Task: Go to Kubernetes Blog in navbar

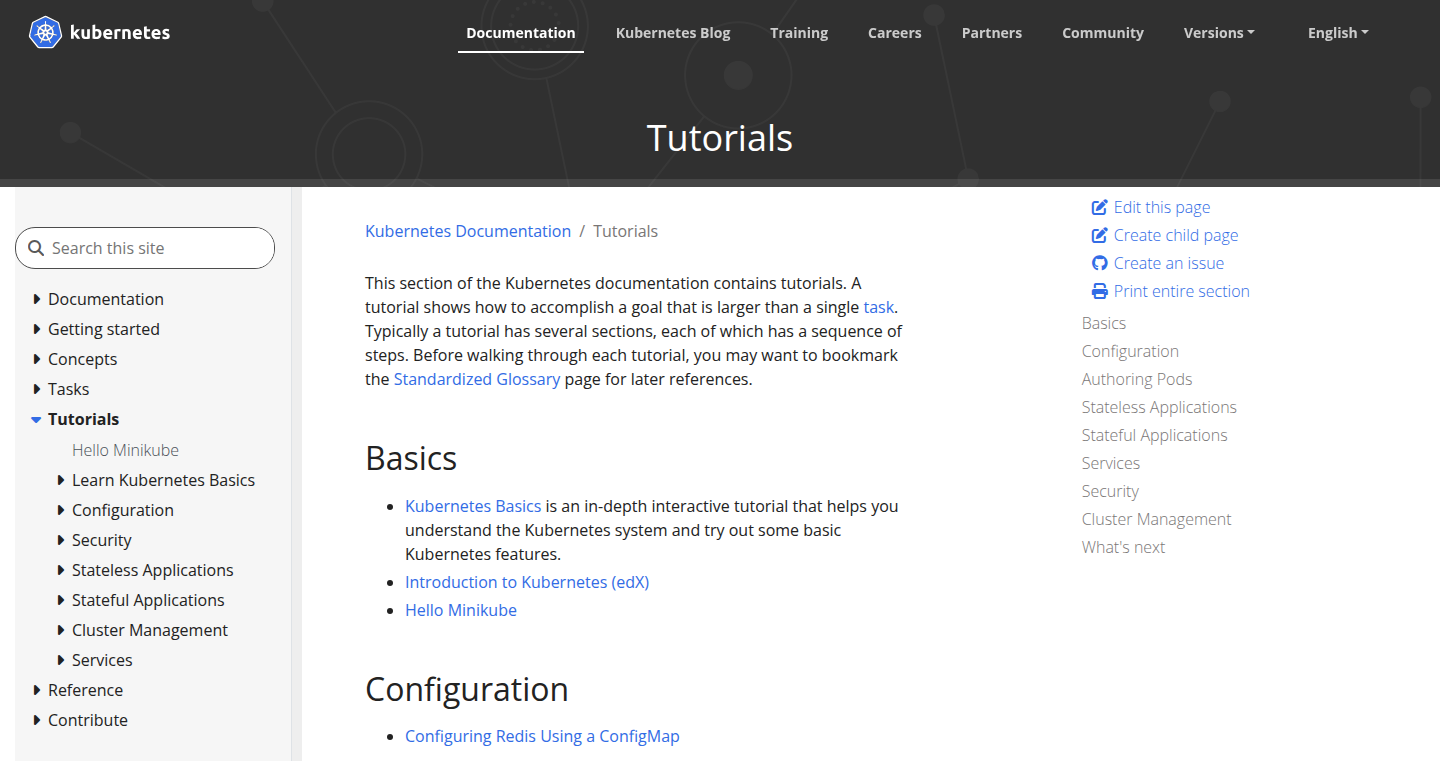Action: click(673, 33)
